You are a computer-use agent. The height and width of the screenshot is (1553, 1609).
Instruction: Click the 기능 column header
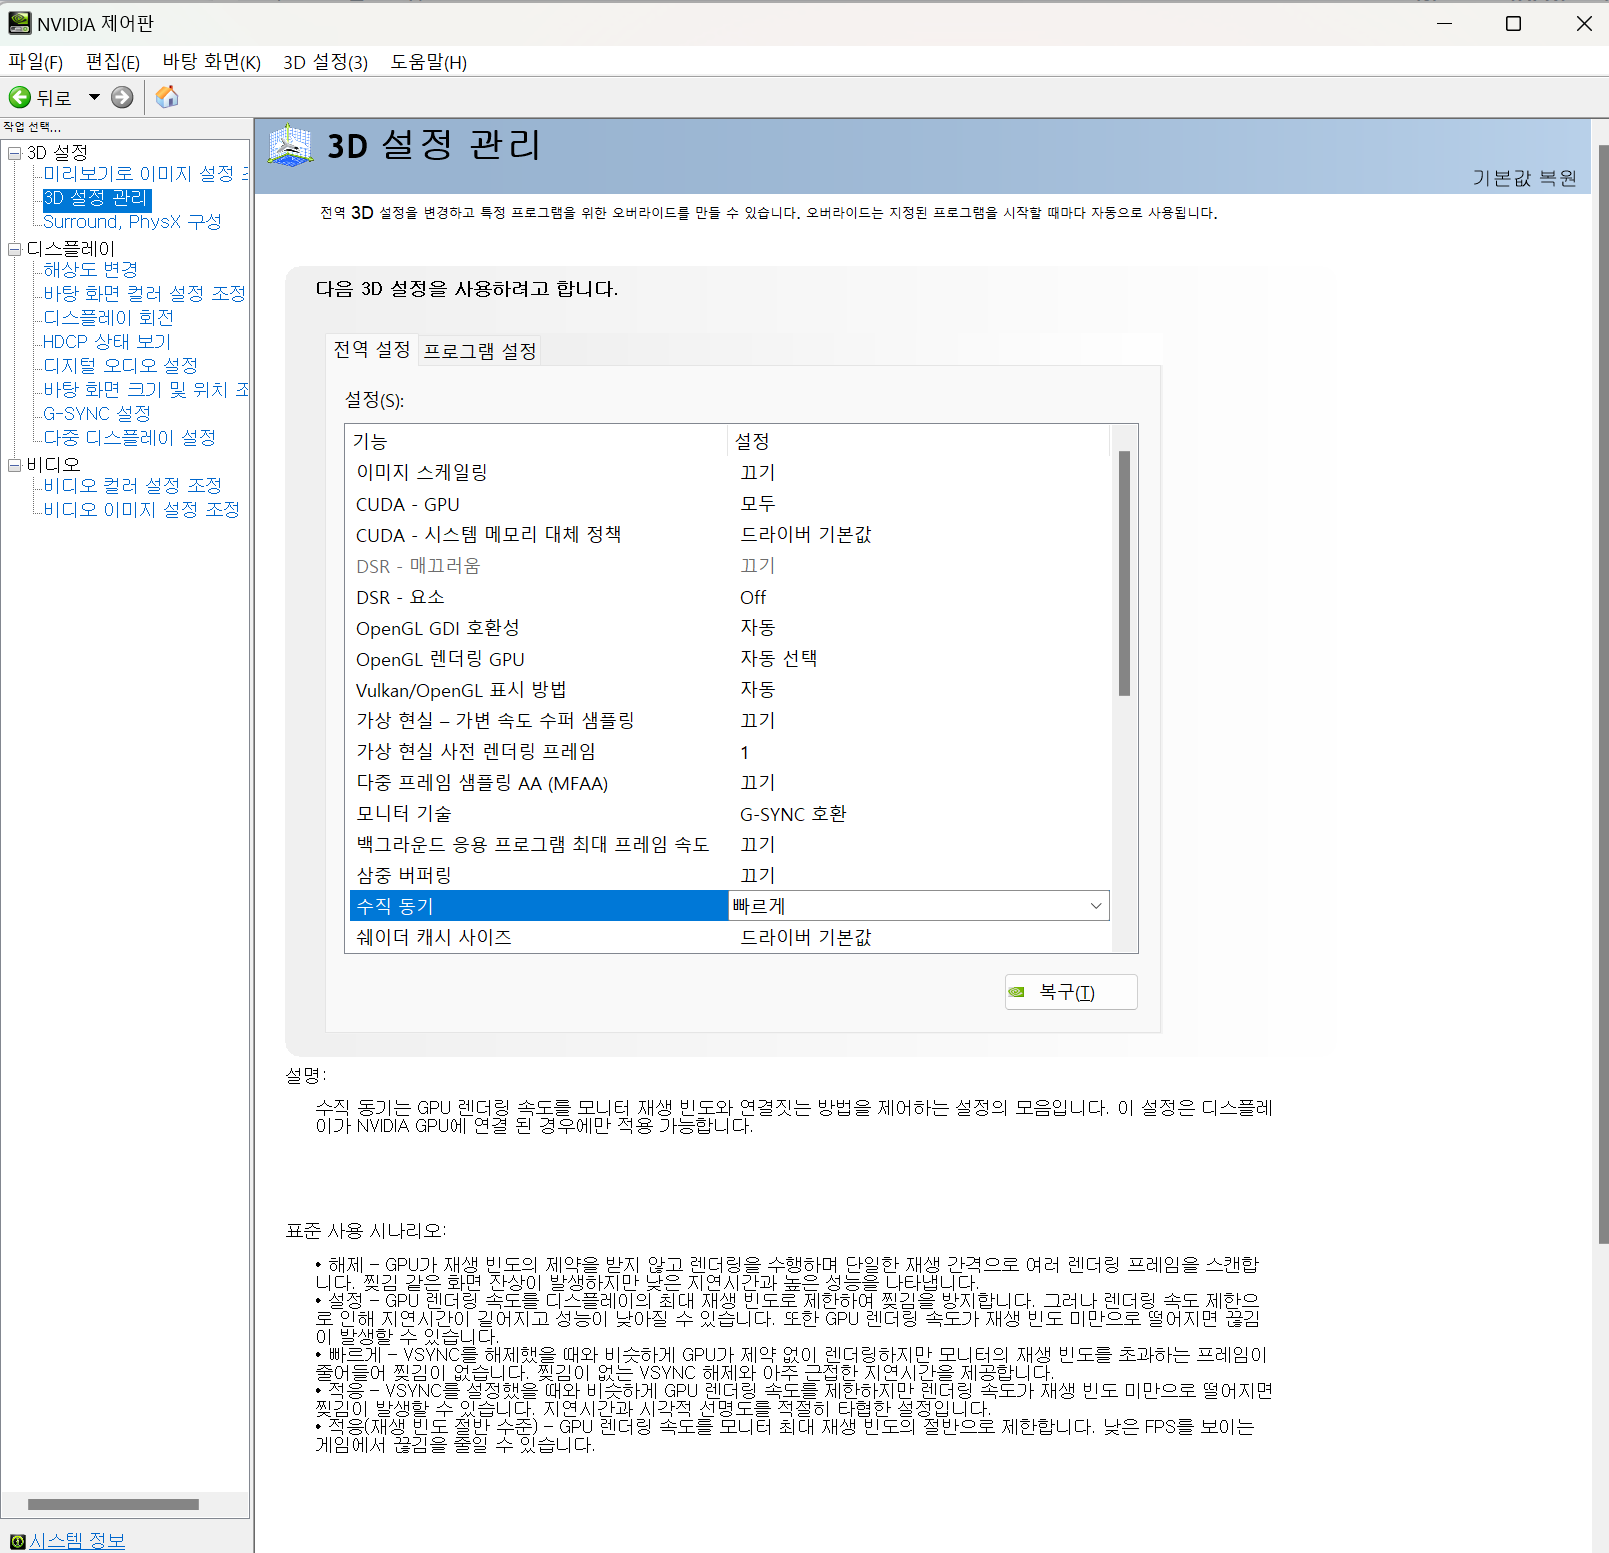[x=537, y=441]
